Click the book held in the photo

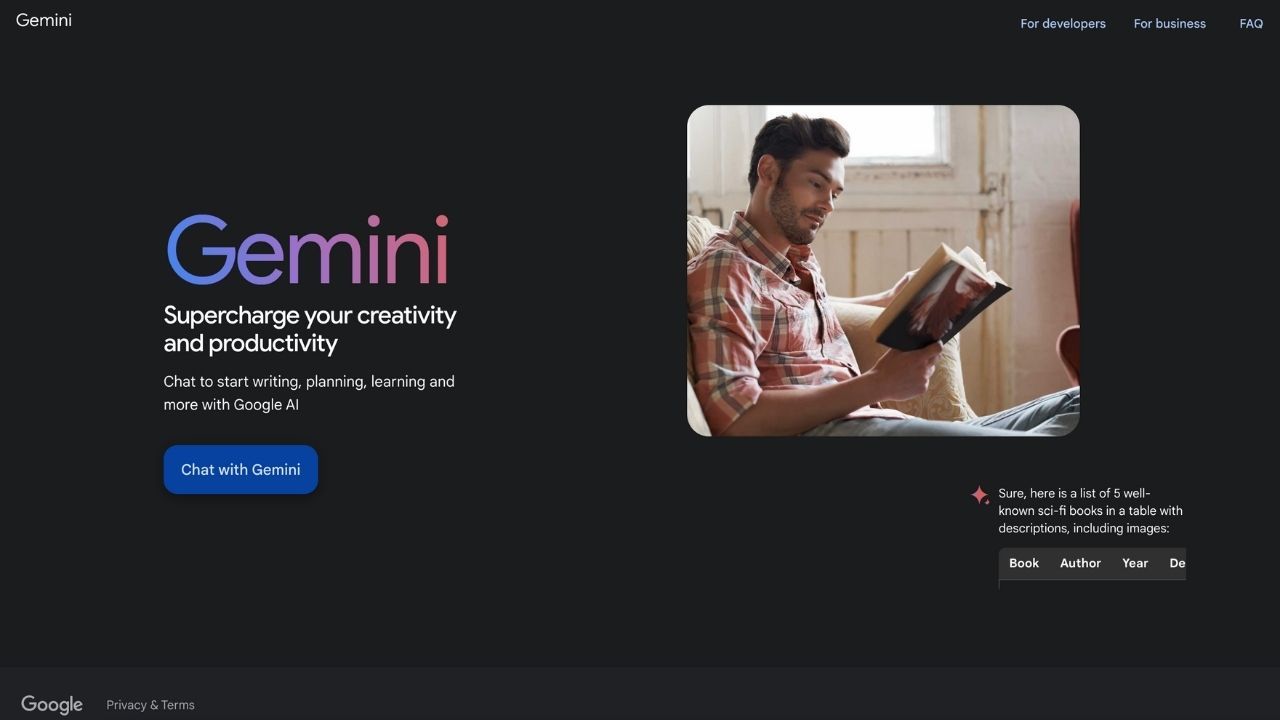point(940,297)
